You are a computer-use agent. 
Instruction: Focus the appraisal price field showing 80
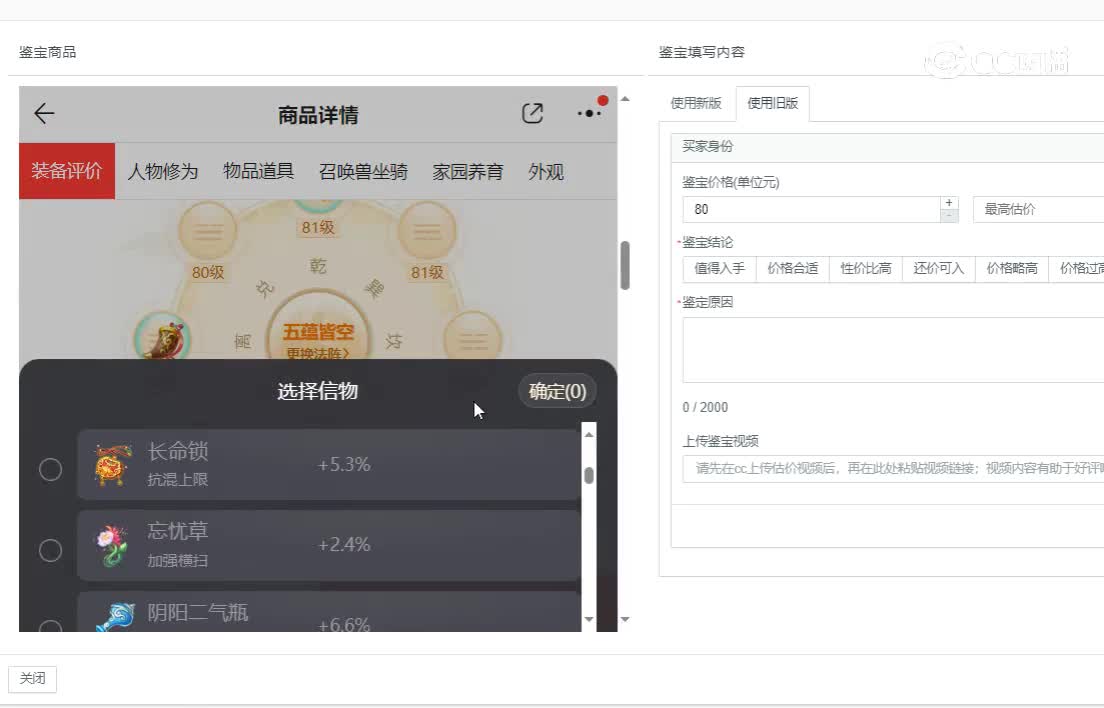click(811, 210)
